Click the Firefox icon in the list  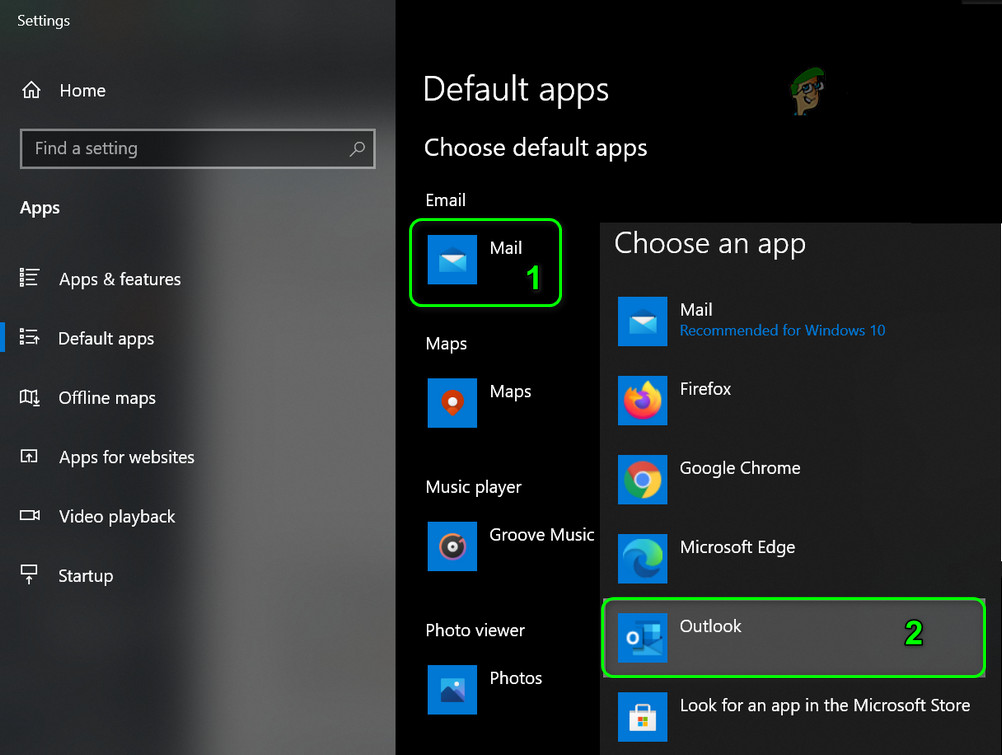tap(643, 400)
